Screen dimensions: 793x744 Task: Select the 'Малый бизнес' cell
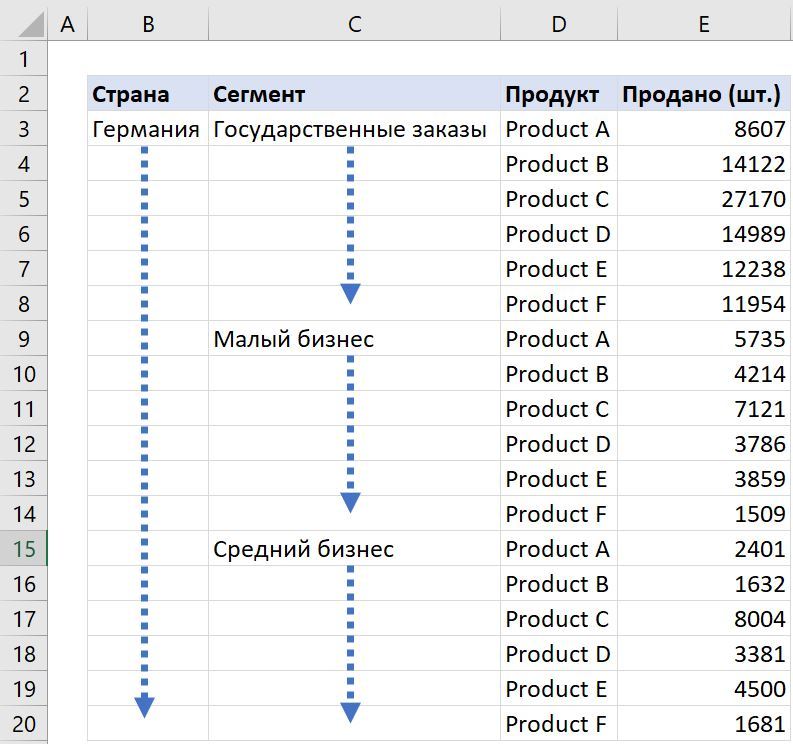point(355,338)
